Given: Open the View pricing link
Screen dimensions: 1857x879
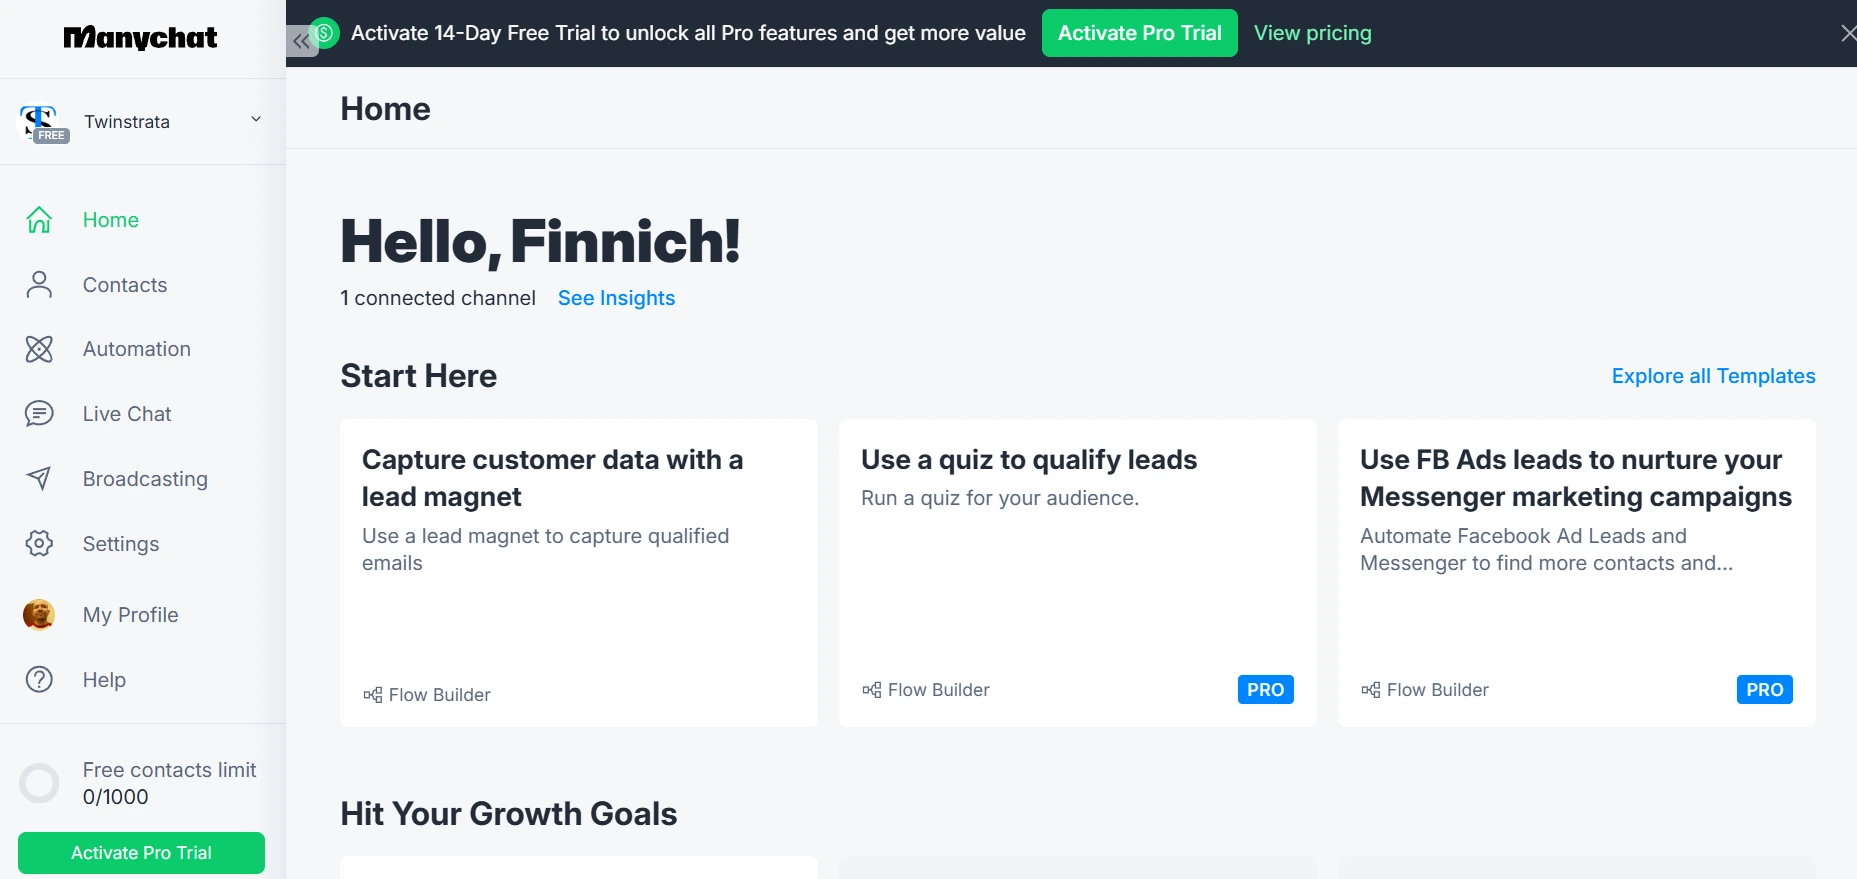Looking at the screenshot, I should point(1312,33).
